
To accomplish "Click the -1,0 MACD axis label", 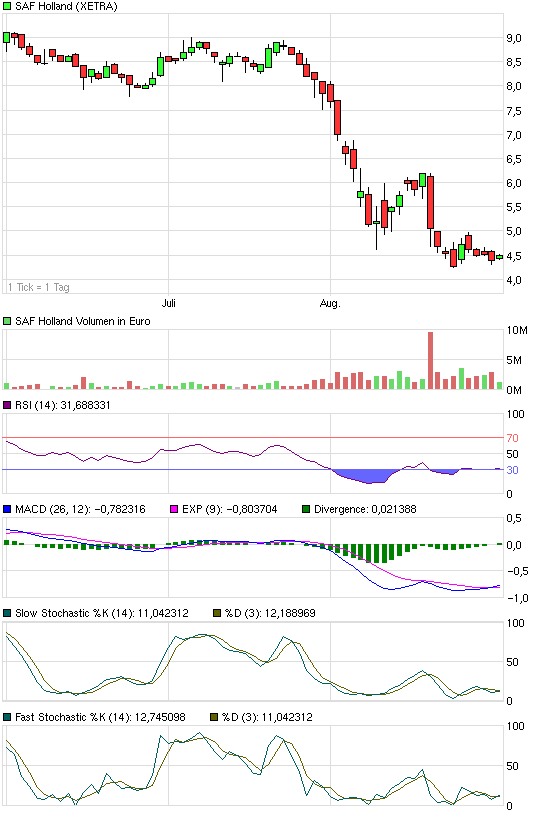I will coord(517,599).
